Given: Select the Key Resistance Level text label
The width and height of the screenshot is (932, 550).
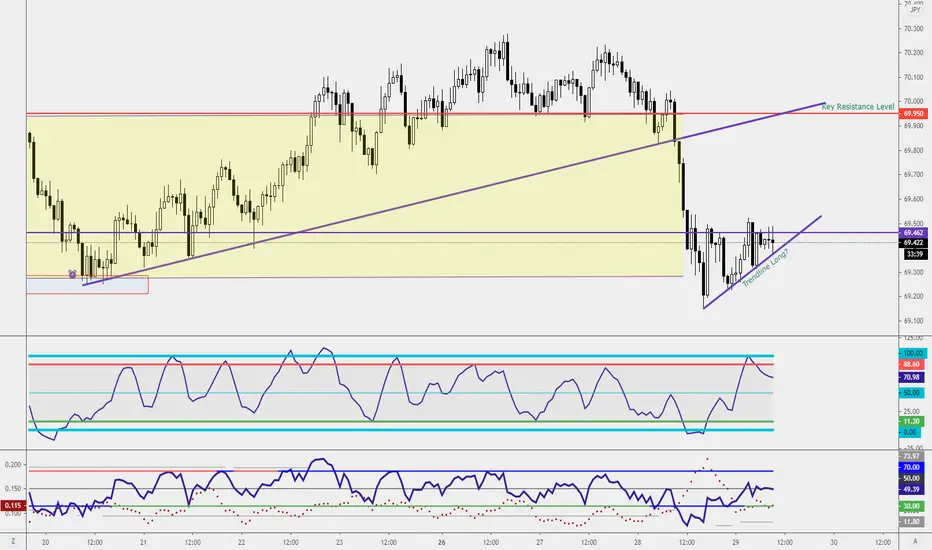Looking at the screenshot, I should coord(858,107).
